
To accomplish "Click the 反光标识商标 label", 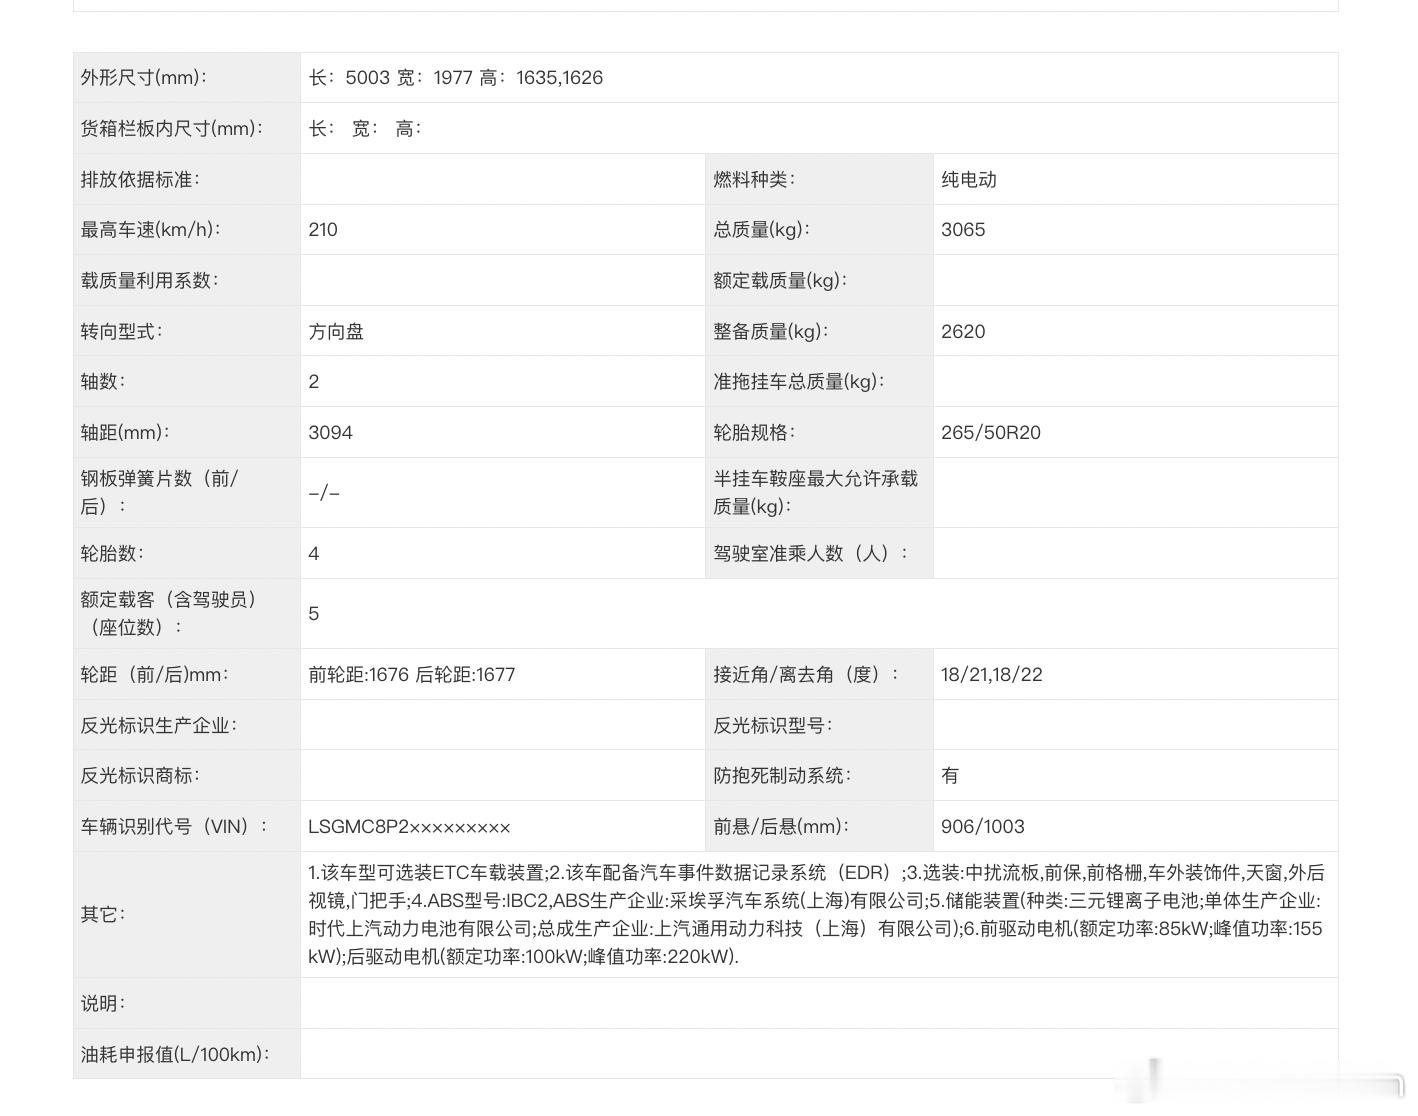I will 140,776.
